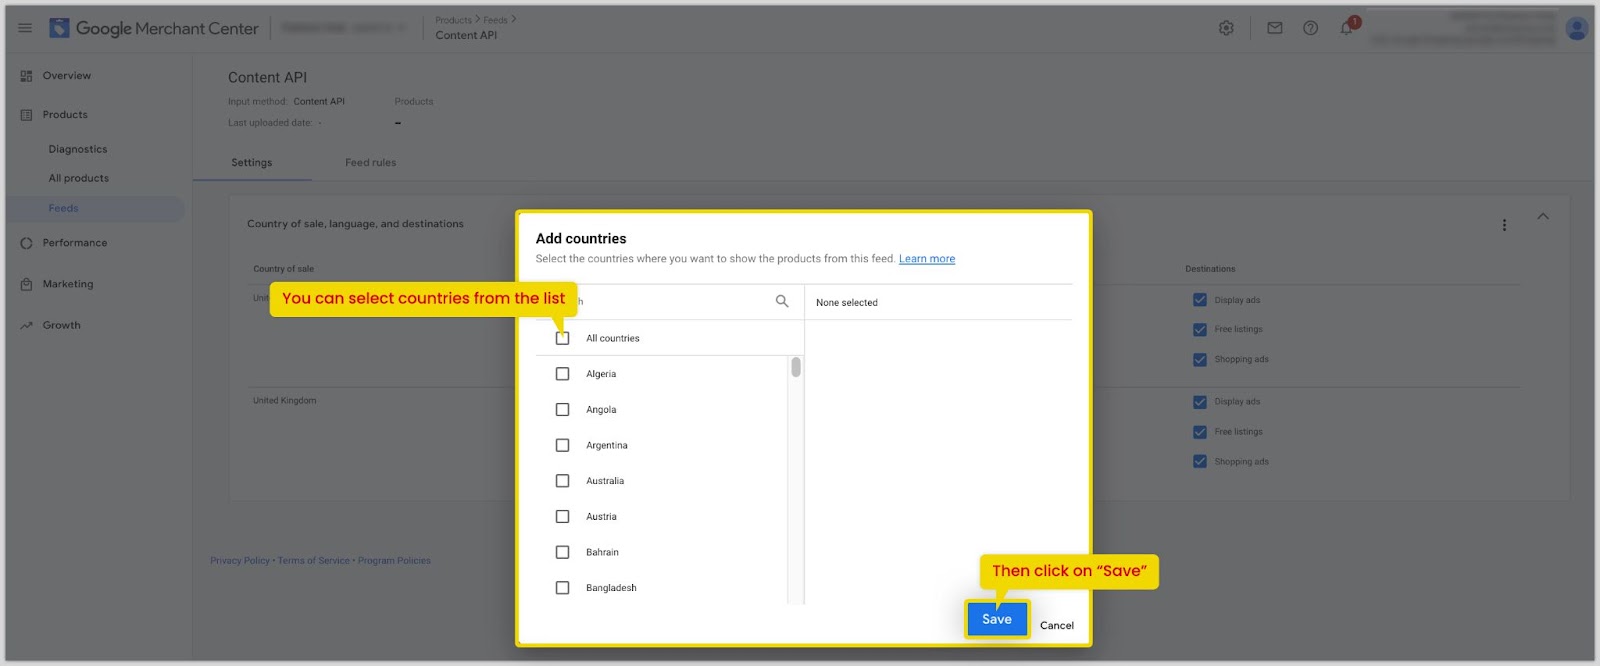Uncheck United Kingdom Display ads checkbox

[1200, 402]
